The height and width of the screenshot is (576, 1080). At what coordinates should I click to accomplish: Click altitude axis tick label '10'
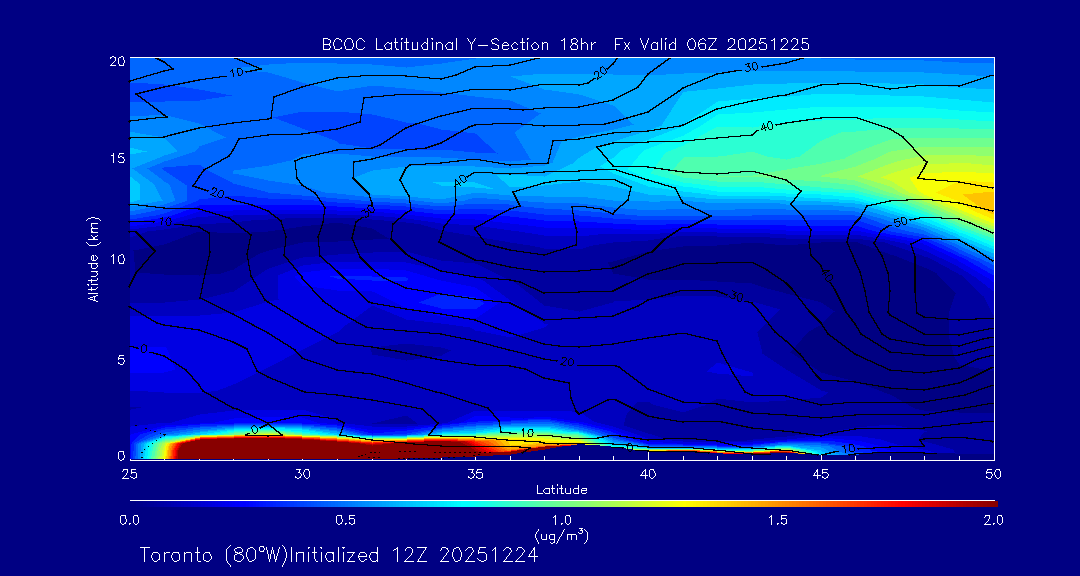point(118,258)
